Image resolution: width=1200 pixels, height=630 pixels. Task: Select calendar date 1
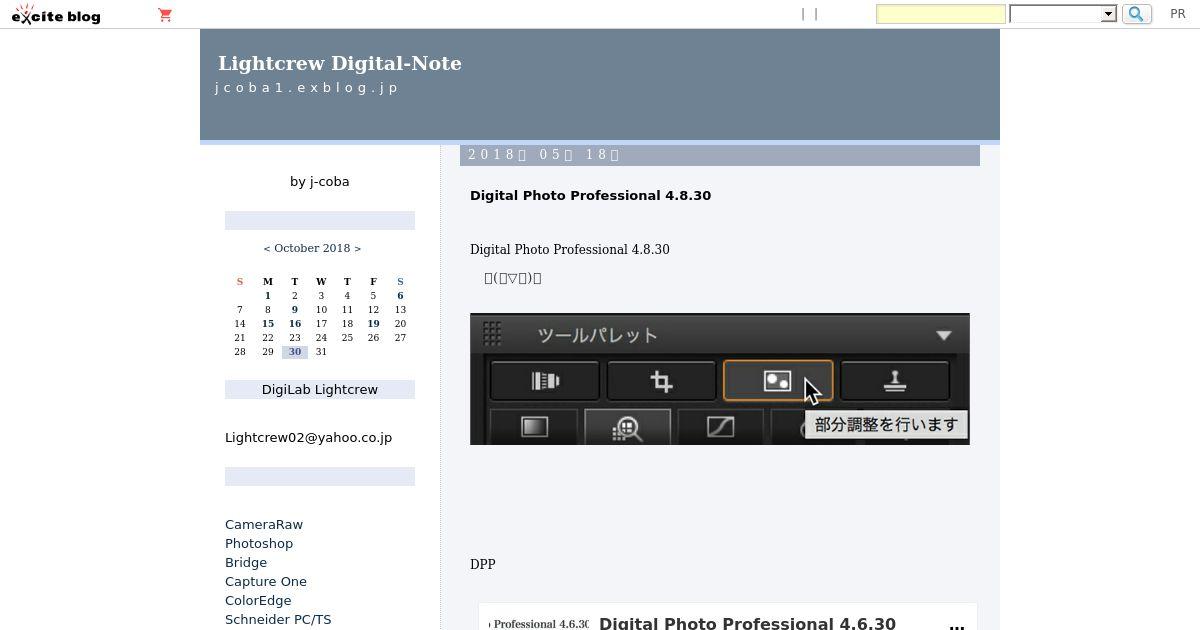pos(268,296)
